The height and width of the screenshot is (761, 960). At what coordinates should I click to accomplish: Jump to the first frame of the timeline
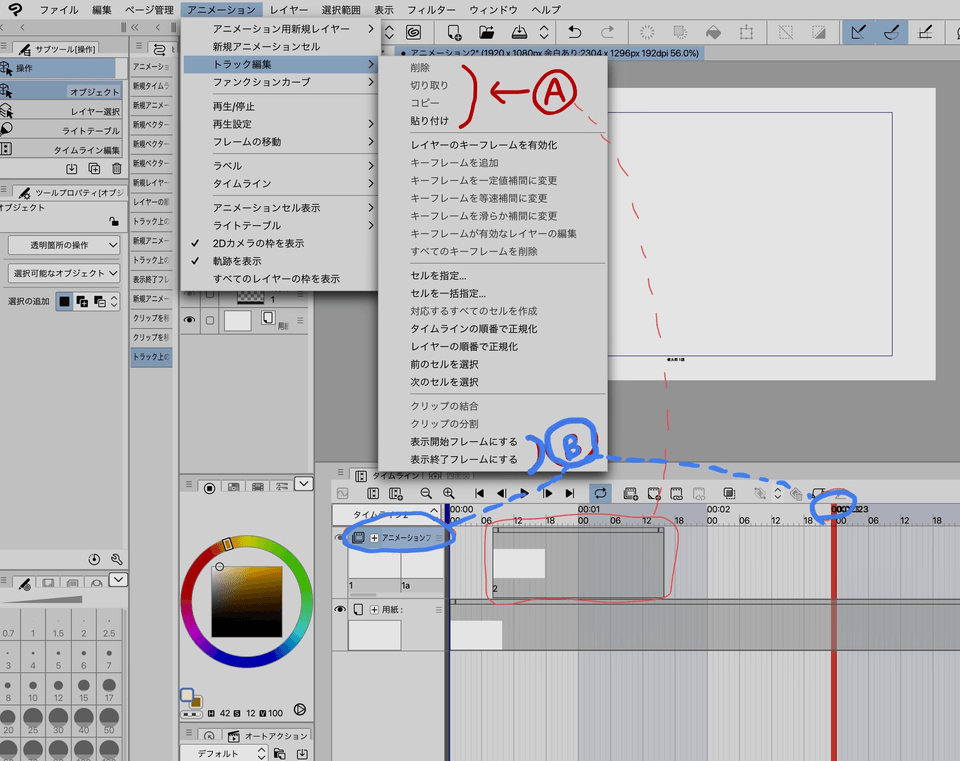point(480,493)
